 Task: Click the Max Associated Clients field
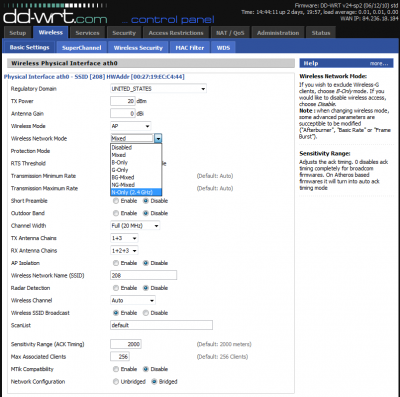click(x=120, y=357)
